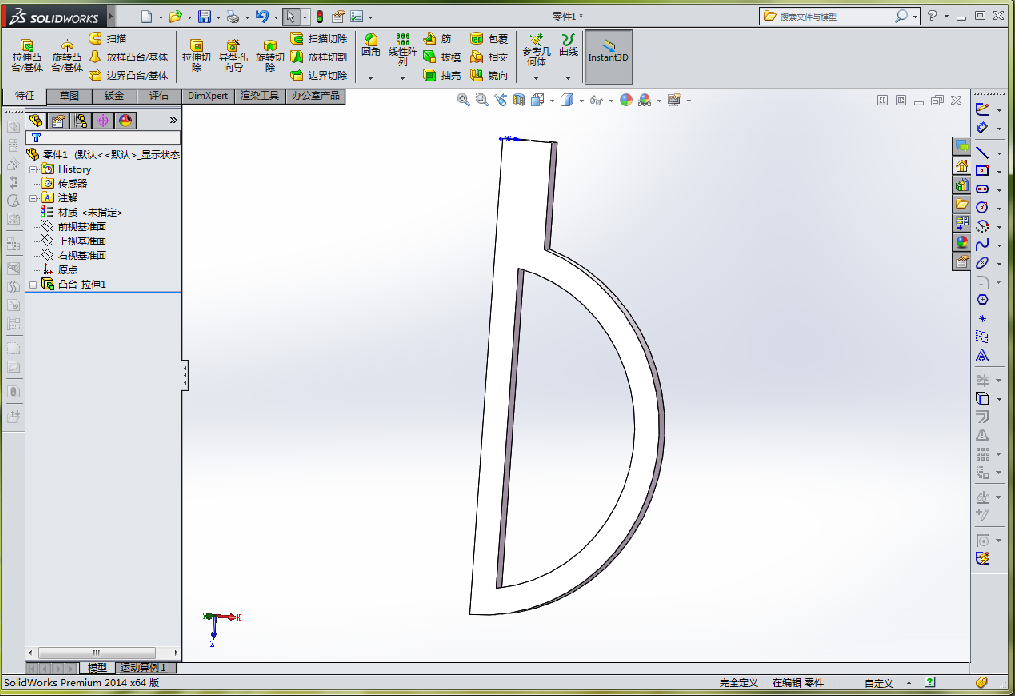
Task: Click the Rebuild traffic light button
Action: coord(319,17)
